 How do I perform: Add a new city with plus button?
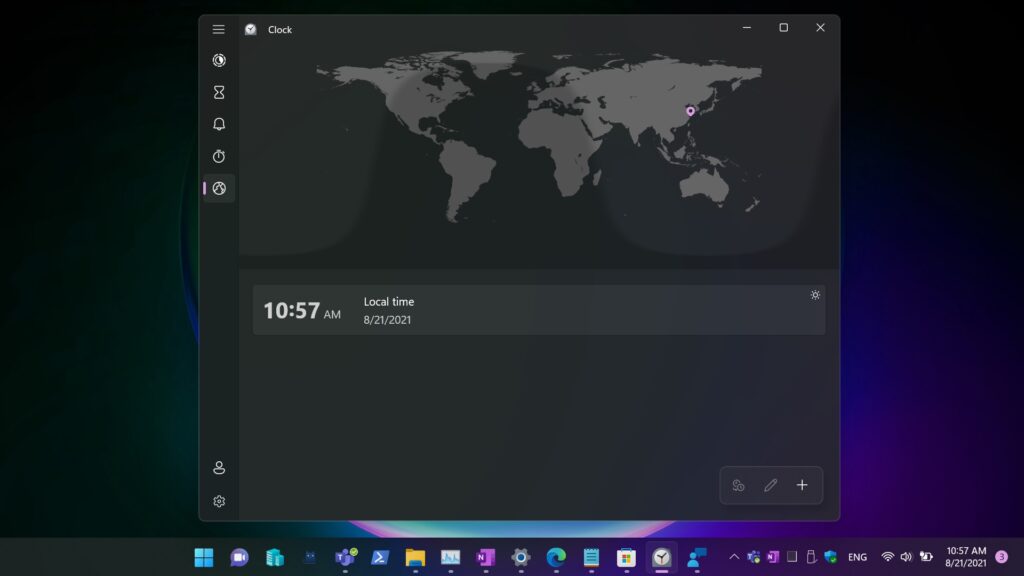[x=802, y=485]
